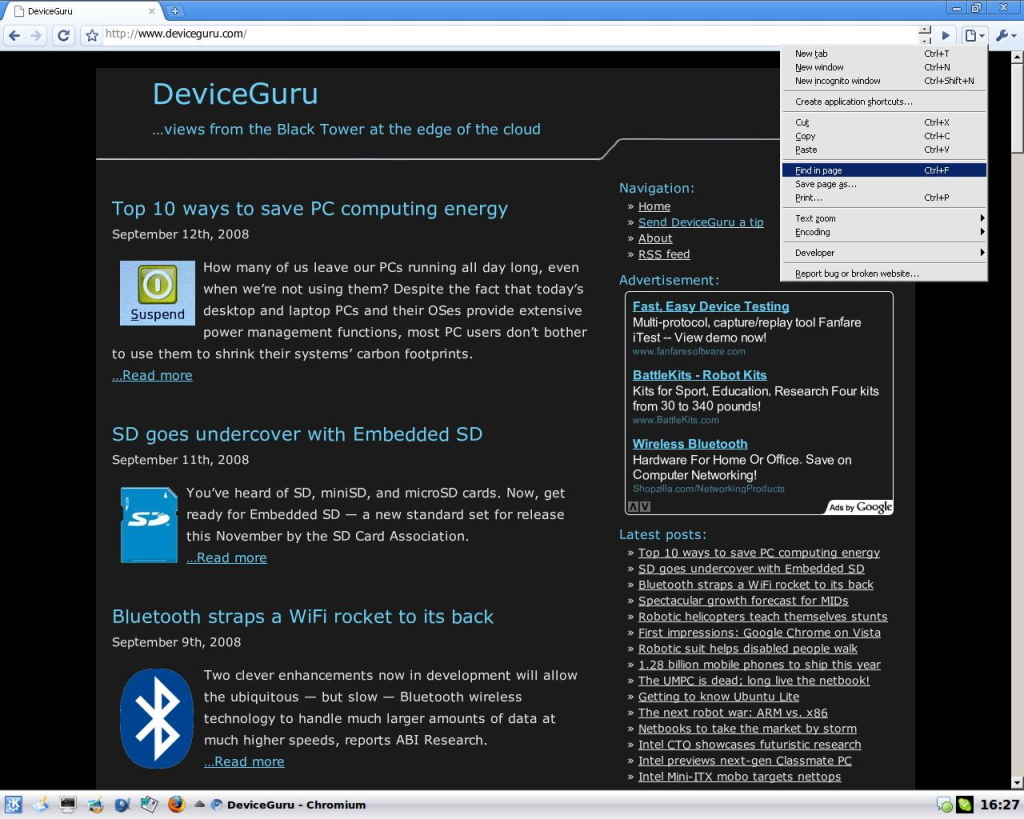Image resolution: width=1024 pixels, height=819 pixels.
Task: Open the address book taskbar icon
Action: click(x=149, y=805)
